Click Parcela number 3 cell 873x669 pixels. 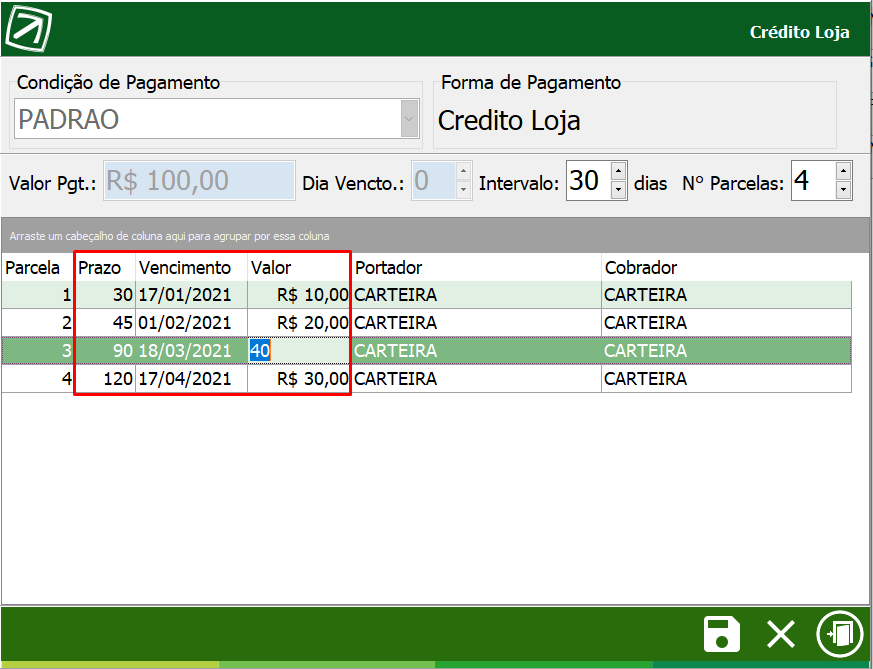tap(38, 351)
